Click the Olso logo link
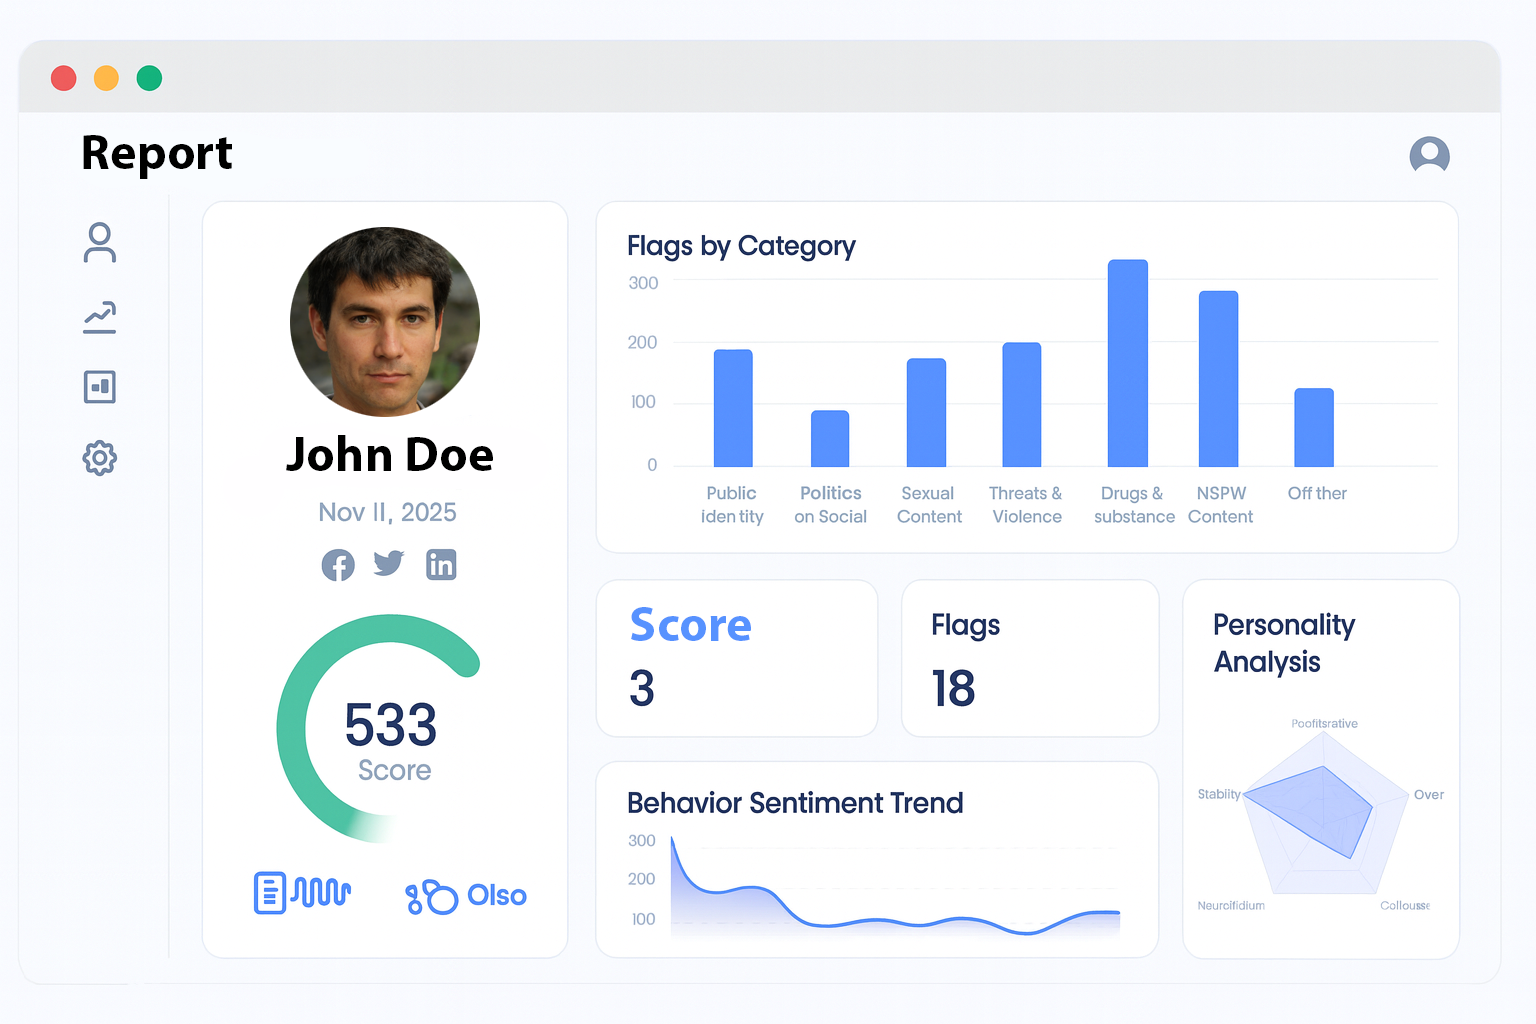1536x1024 pixels. pos(466,896)
